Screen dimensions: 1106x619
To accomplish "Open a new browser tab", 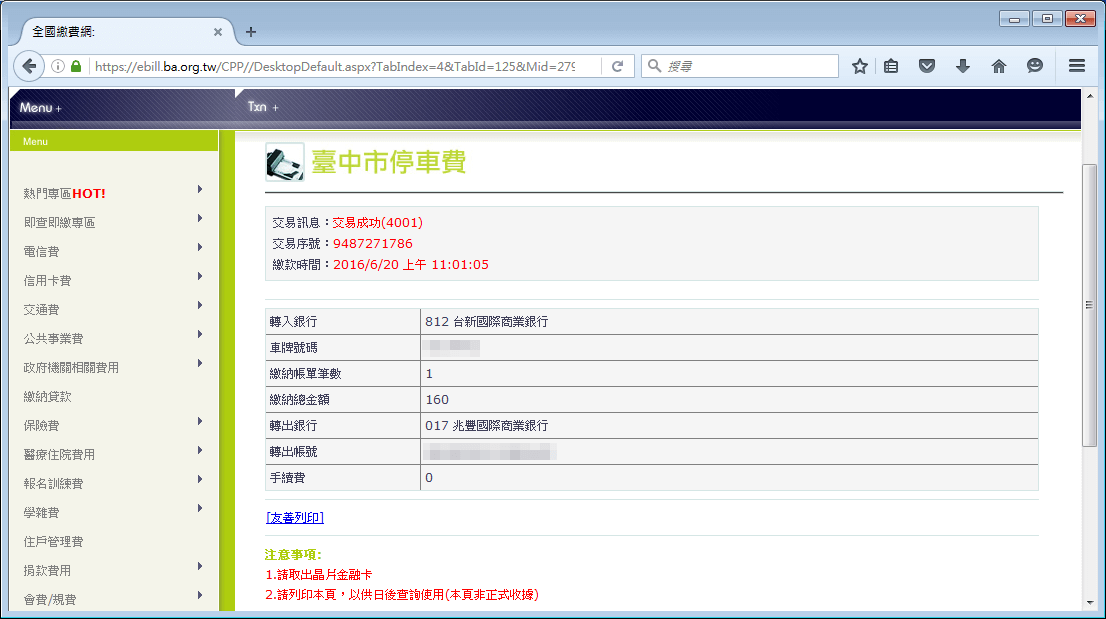I will click(249, 30).
